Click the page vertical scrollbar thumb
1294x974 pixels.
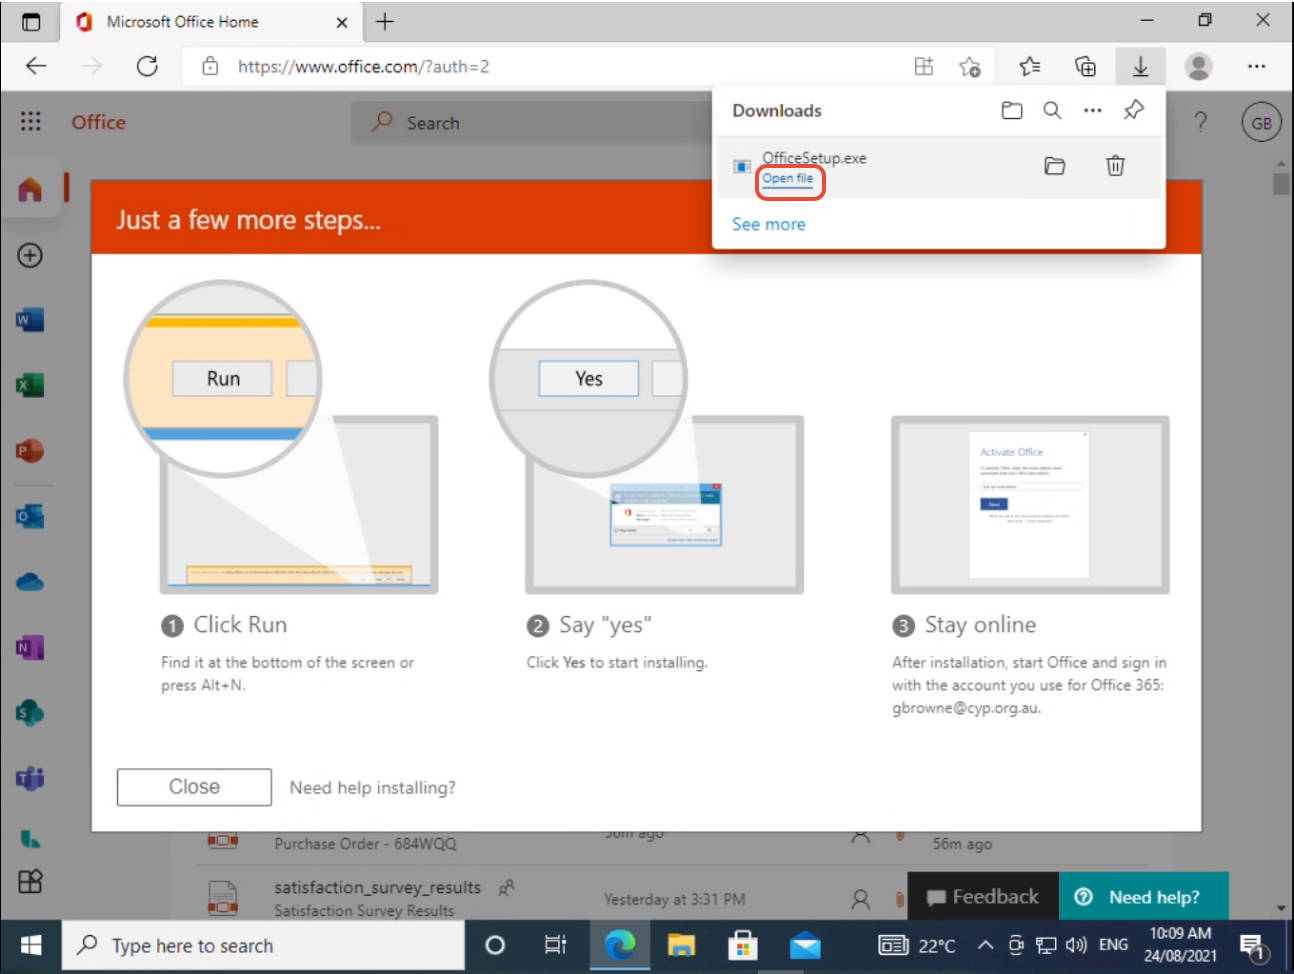1281,183
